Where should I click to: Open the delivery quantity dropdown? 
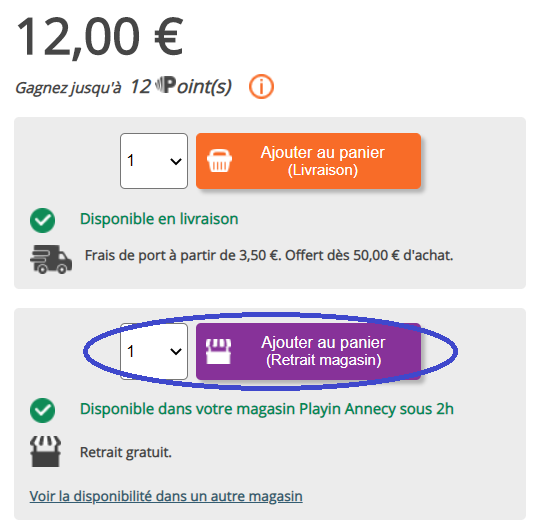154,161
